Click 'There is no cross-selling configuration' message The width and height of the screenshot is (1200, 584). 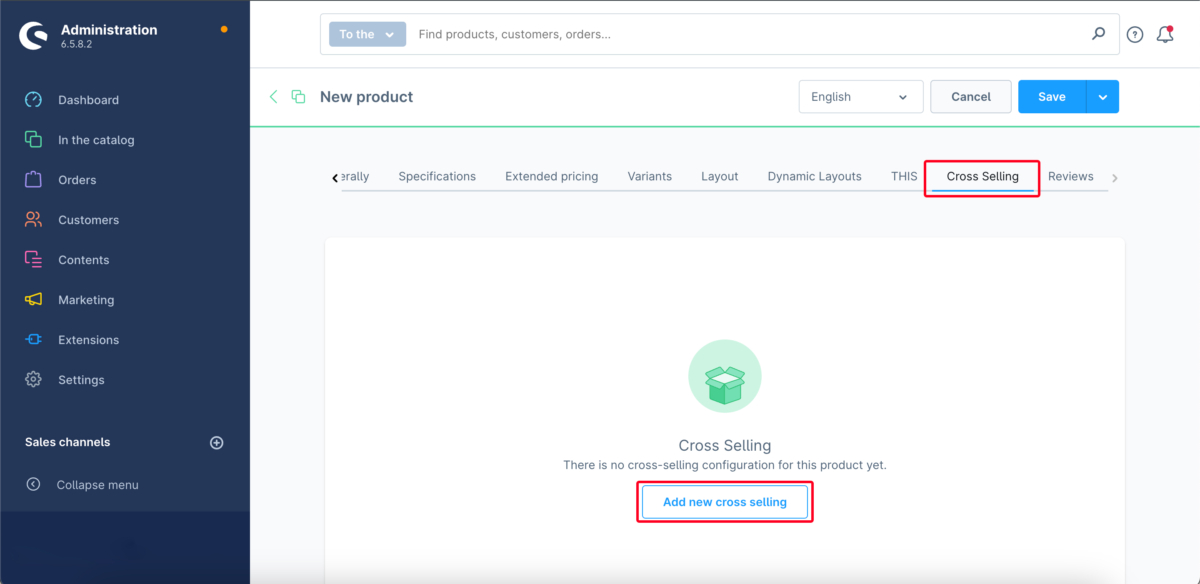coord(725,465)
